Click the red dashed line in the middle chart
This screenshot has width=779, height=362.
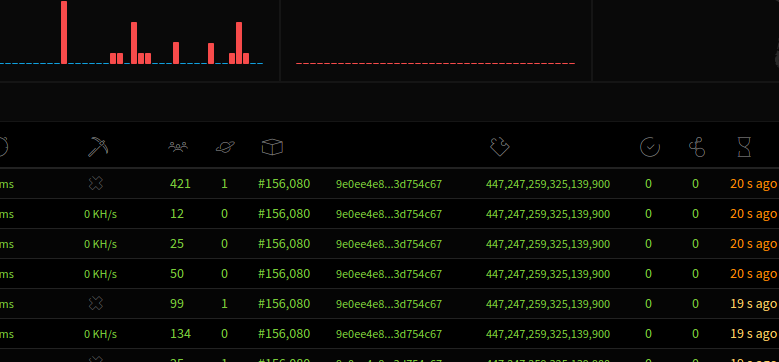(x=435, y=64)
